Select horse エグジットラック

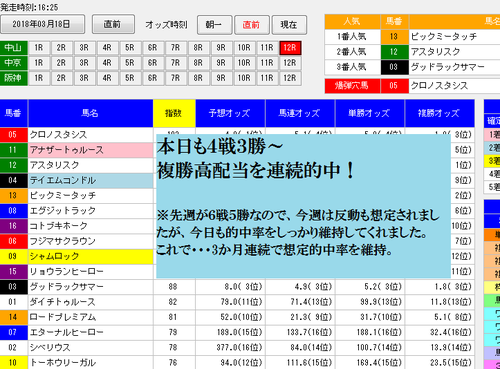point(90,211)
